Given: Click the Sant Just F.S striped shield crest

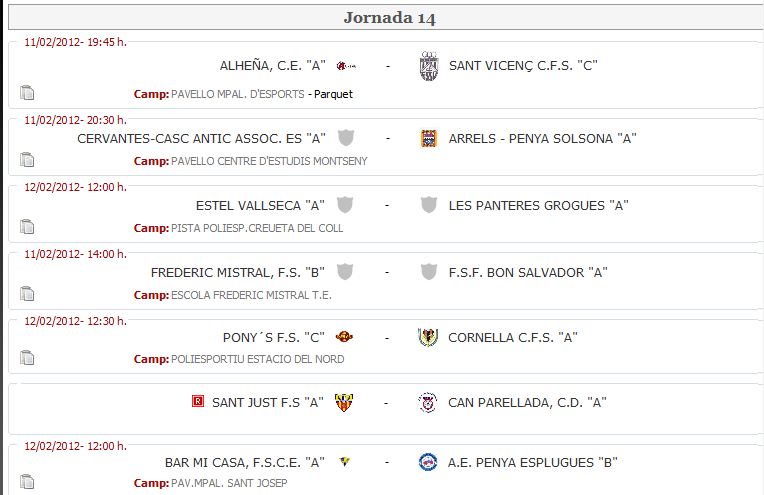Looking at the screenshot, I should click(344, 402).
